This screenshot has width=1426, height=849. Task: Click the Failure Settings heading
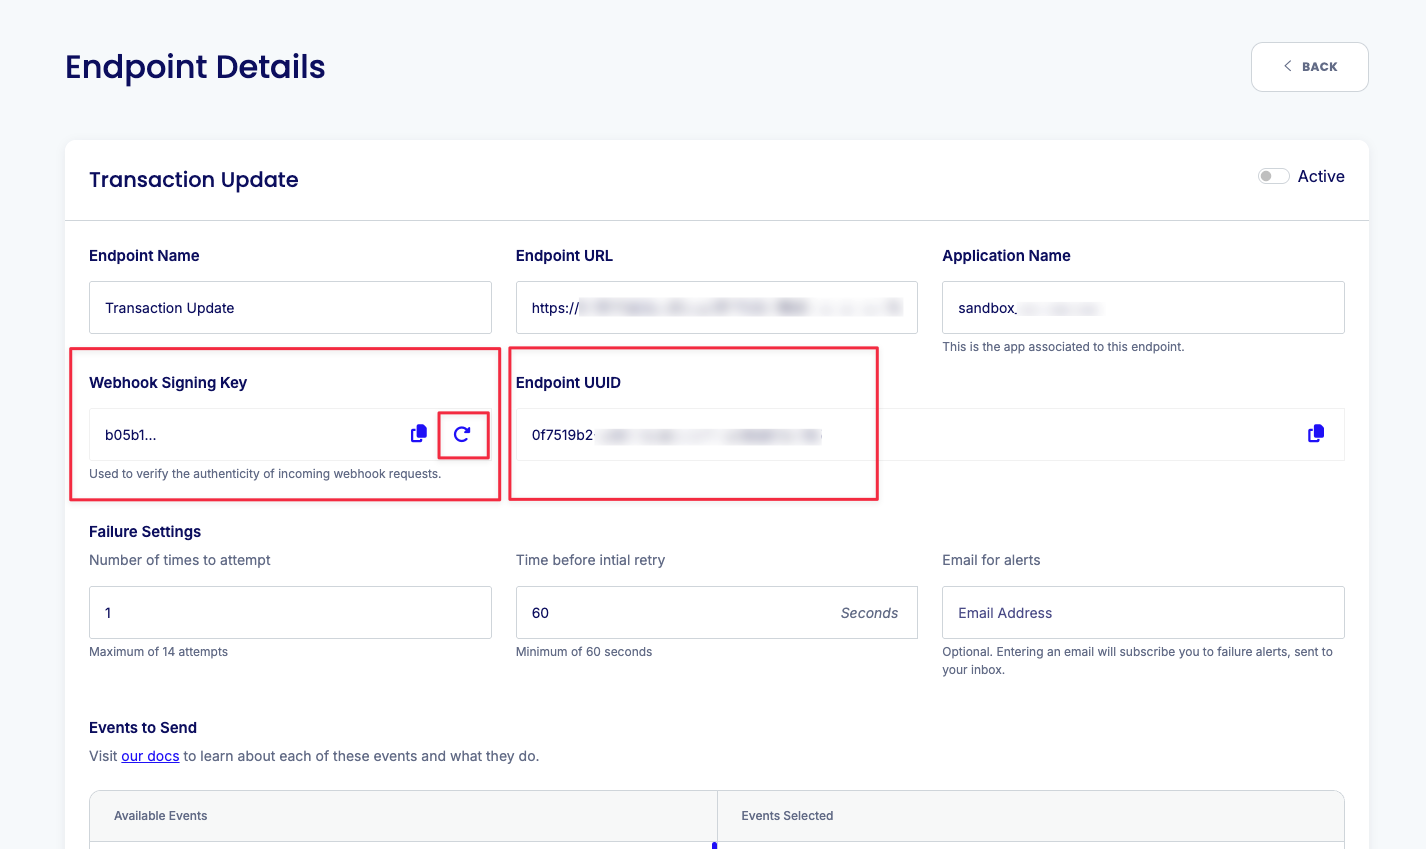click(x=145, y=532)
